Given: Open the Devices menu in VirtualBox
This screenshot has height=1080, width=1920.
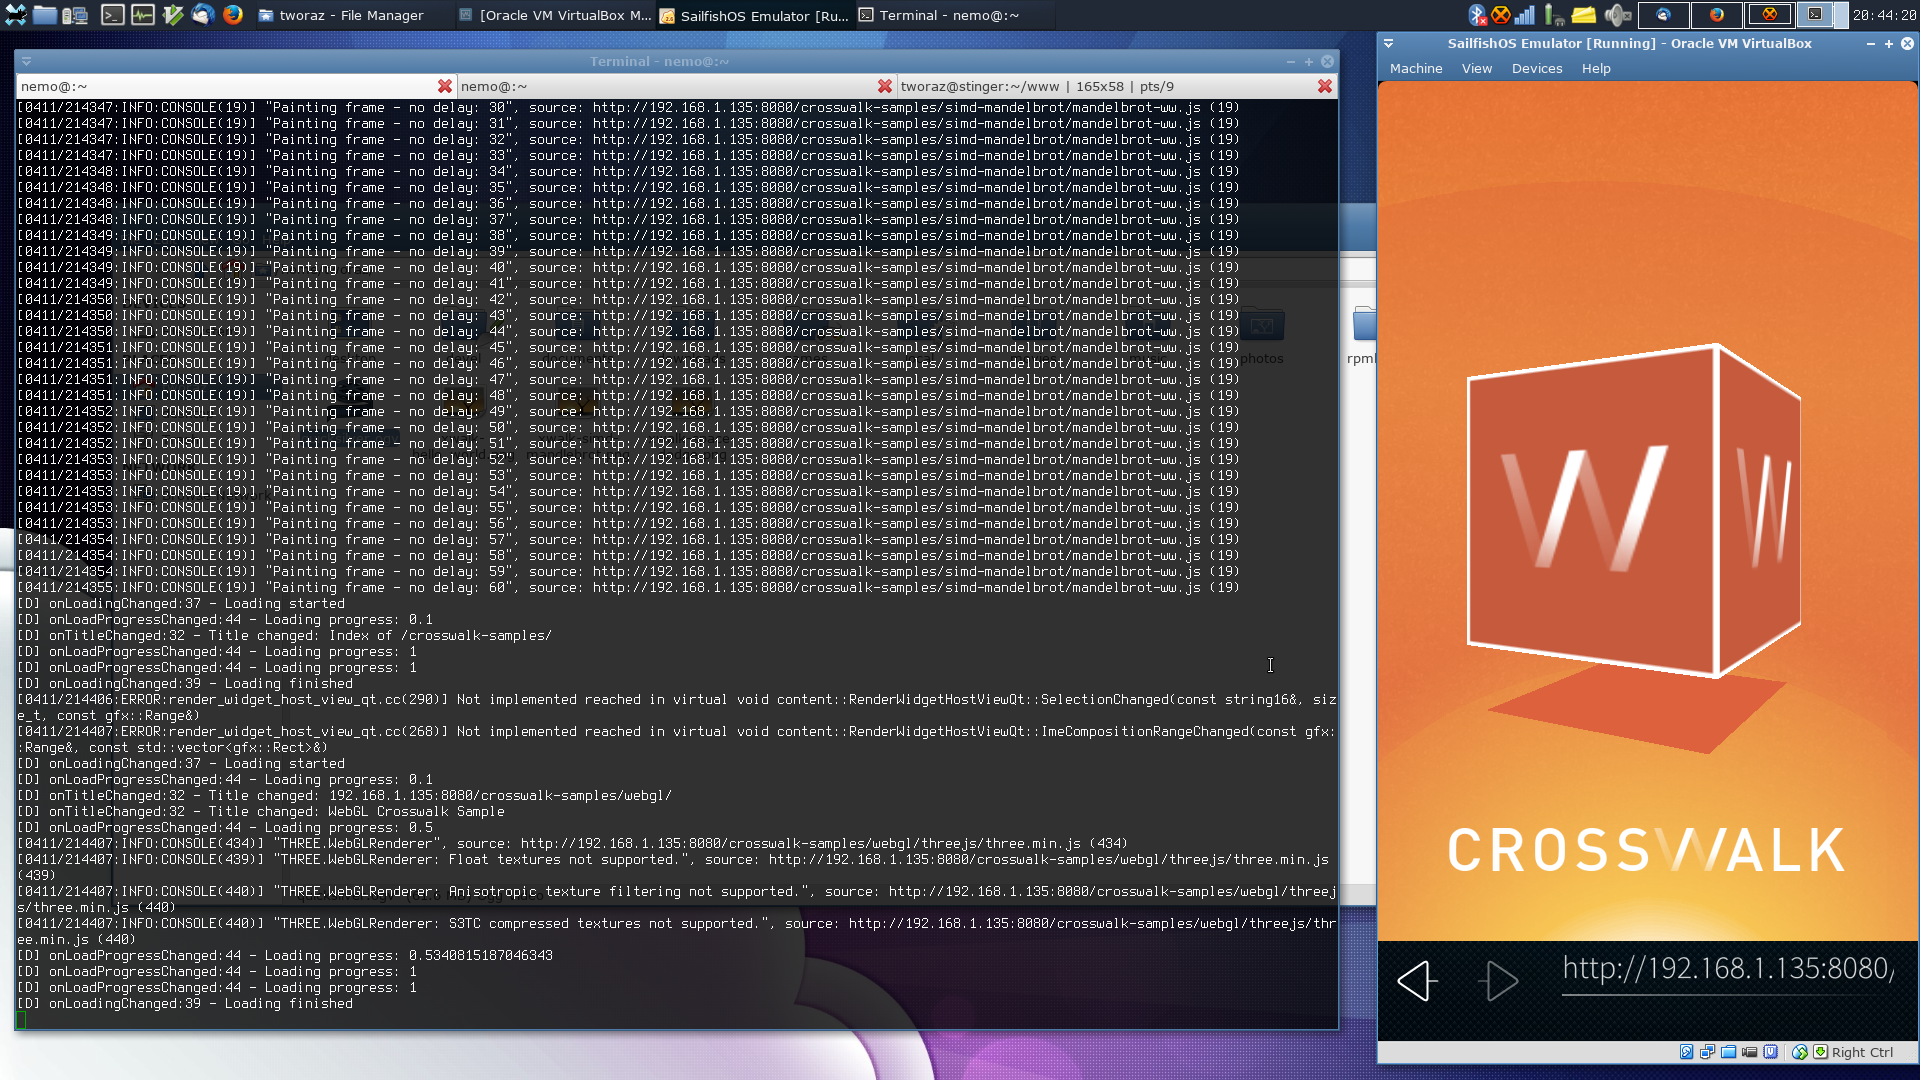Looking at the screenshot, I should coord(1536,69).
